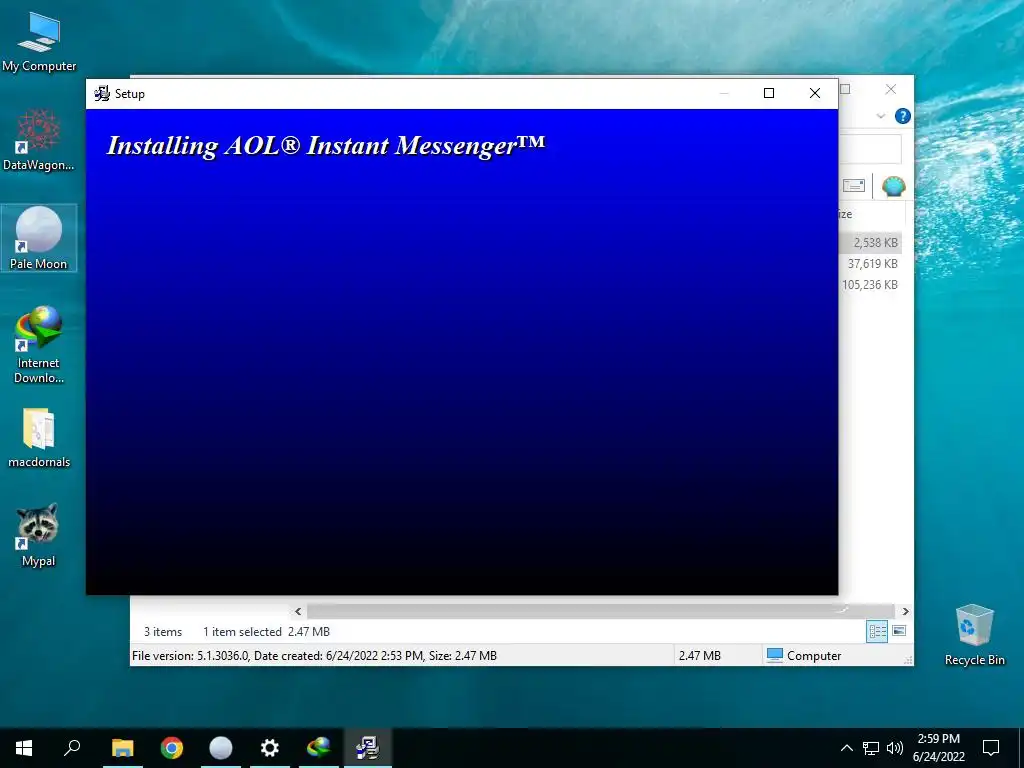Open taskbar search magnifier
This screenshot has height=768, width=1024.
click(x=72, y=748)
